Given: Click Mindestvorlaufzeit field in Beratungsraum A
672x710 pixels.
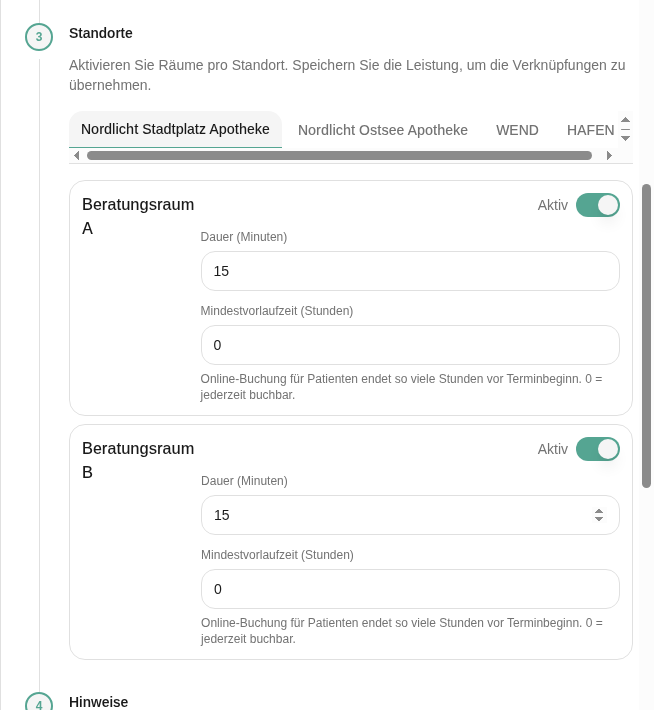Looking at the screenshot, I should coord(410,345).
